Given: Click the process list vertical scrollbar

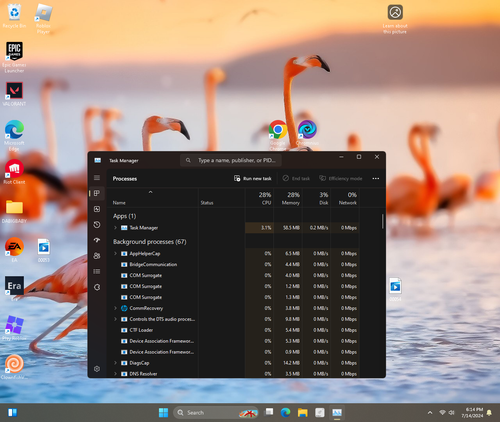Looking at the screenshot, I should [x=382, y=221].
